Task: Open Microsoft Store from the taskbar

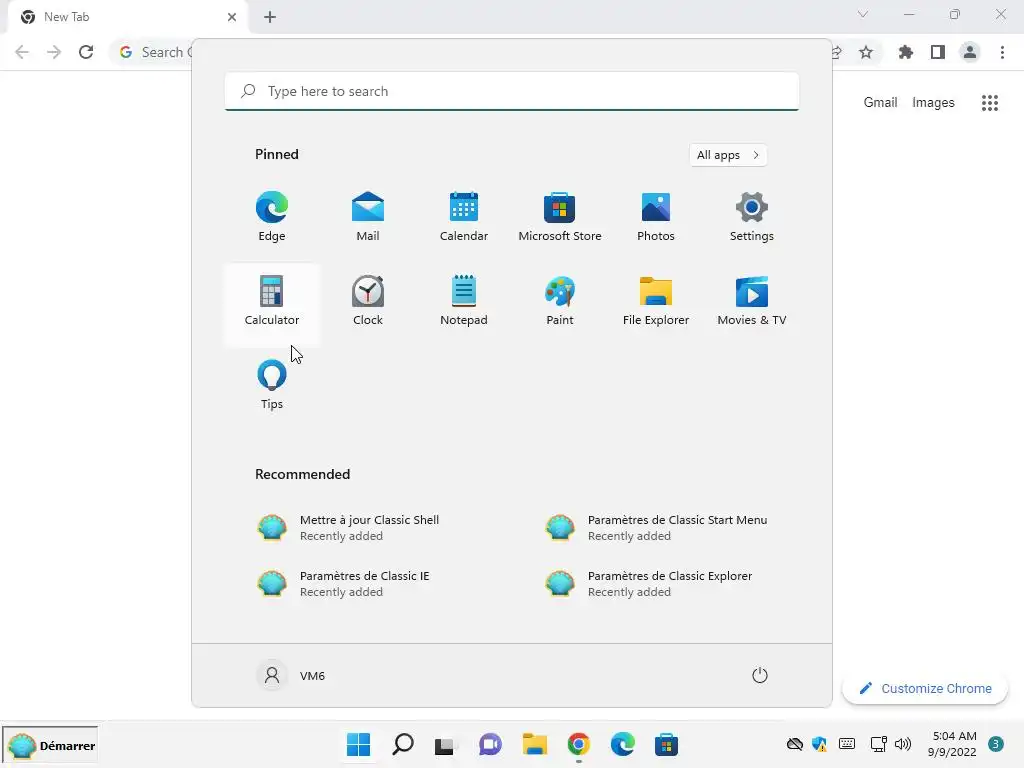Action: [666, 744]
